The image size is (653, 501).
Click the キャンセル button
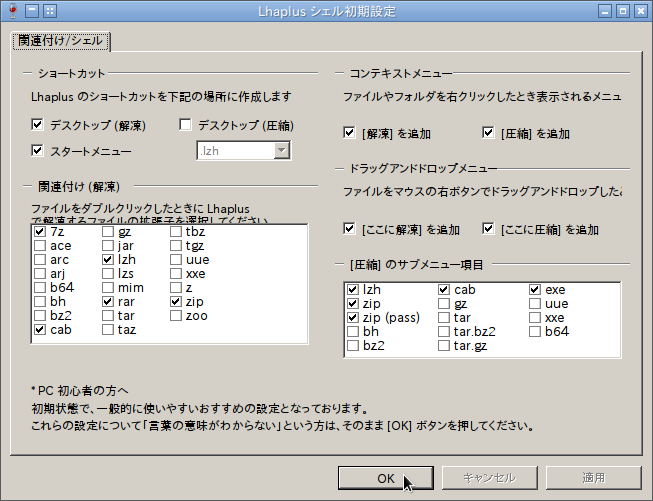489,478
